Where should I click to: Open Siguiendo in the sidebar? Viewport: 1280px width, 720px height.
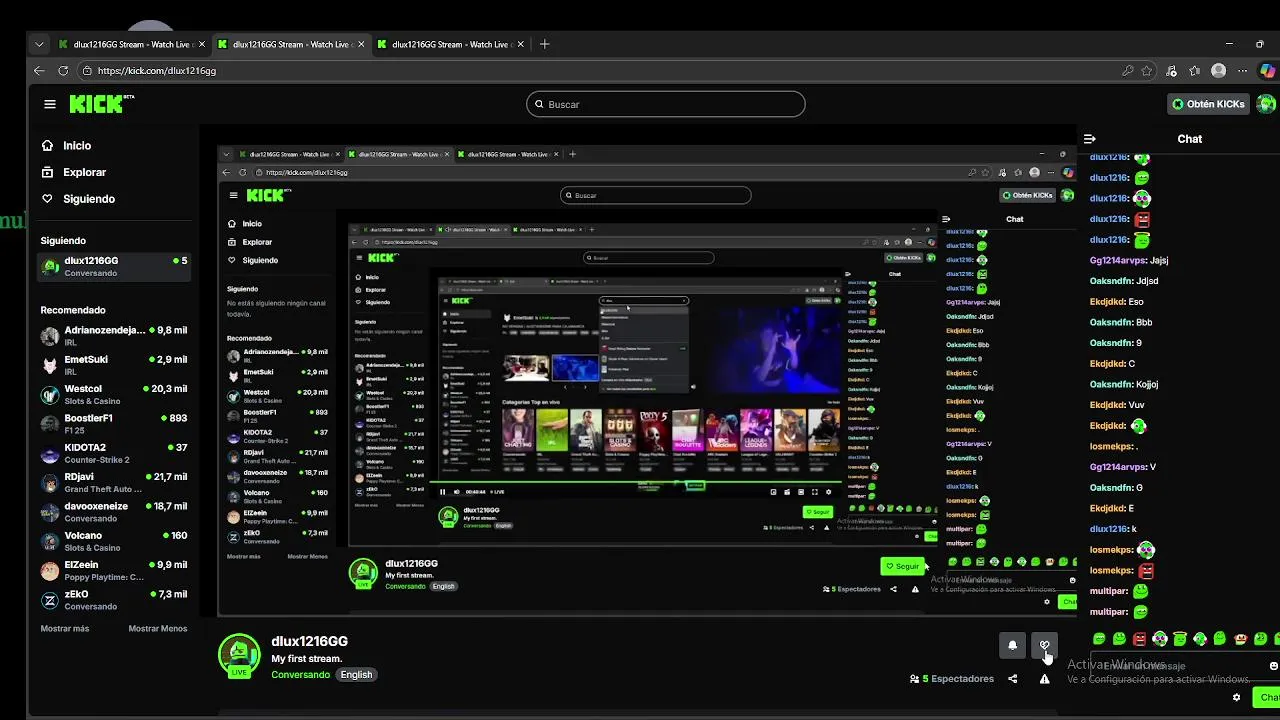point(88,199)
